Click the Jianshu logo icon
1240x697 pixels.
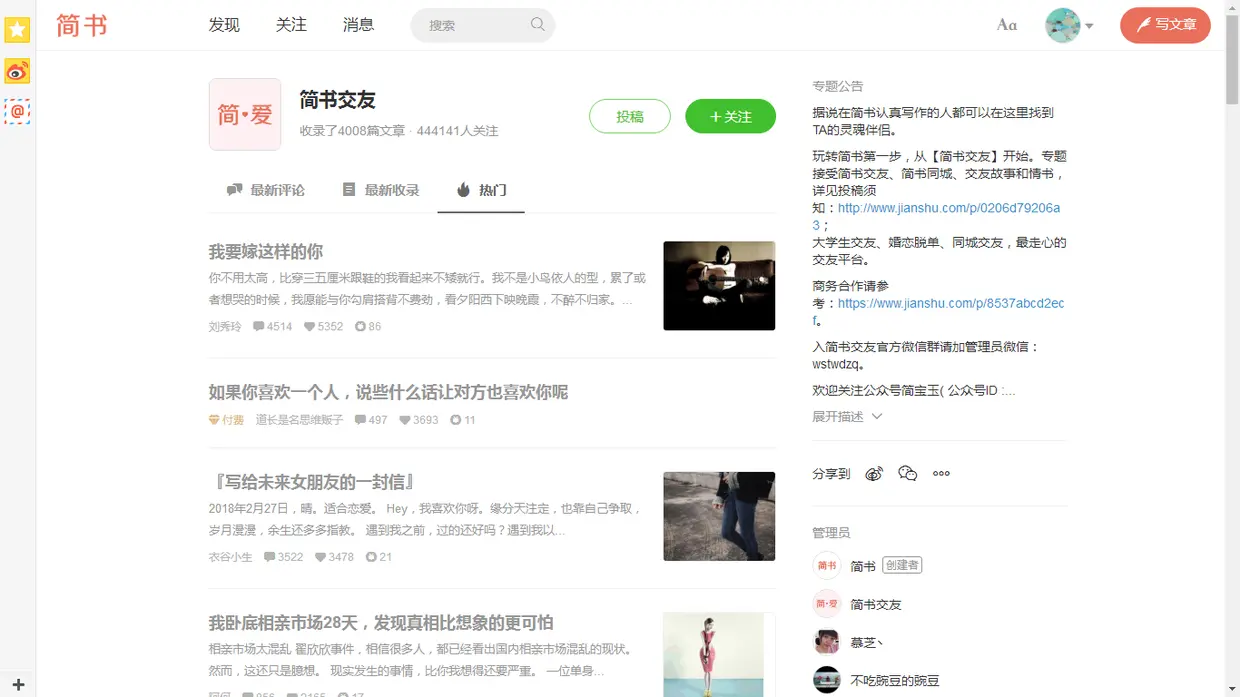click(80, 25)
